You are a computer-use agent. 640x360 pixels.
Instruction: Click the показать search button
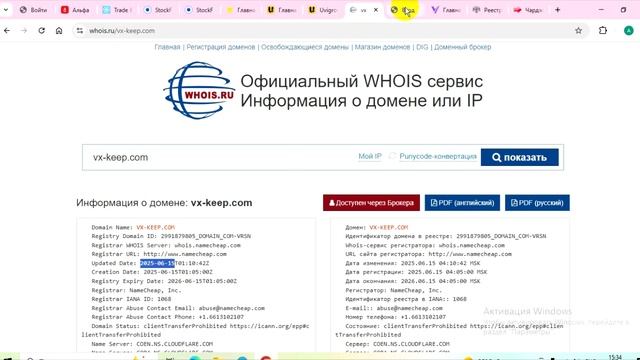point(520,157)
